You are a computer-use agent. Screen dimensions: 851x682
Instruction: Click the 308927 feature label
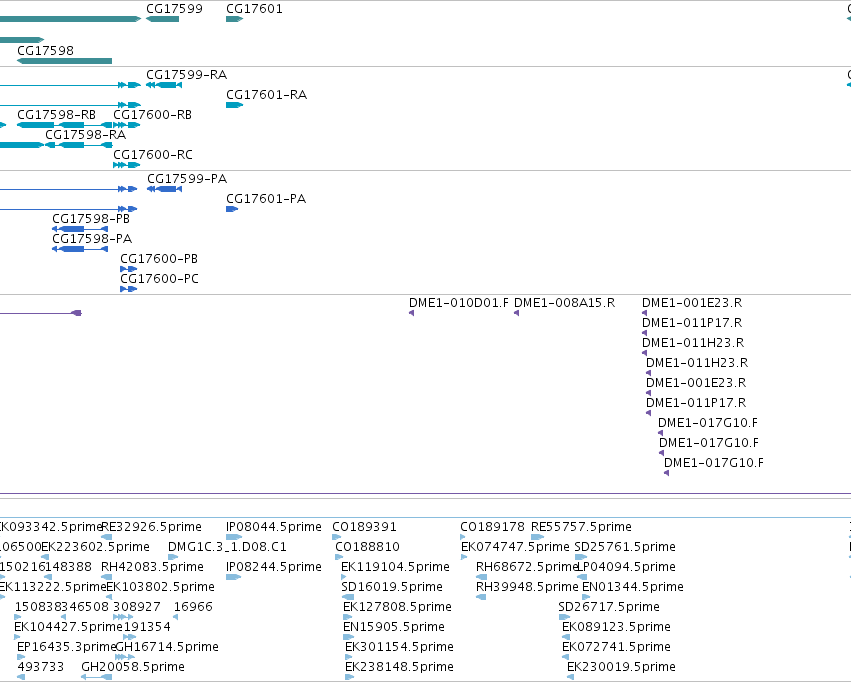tap(137, 607)
